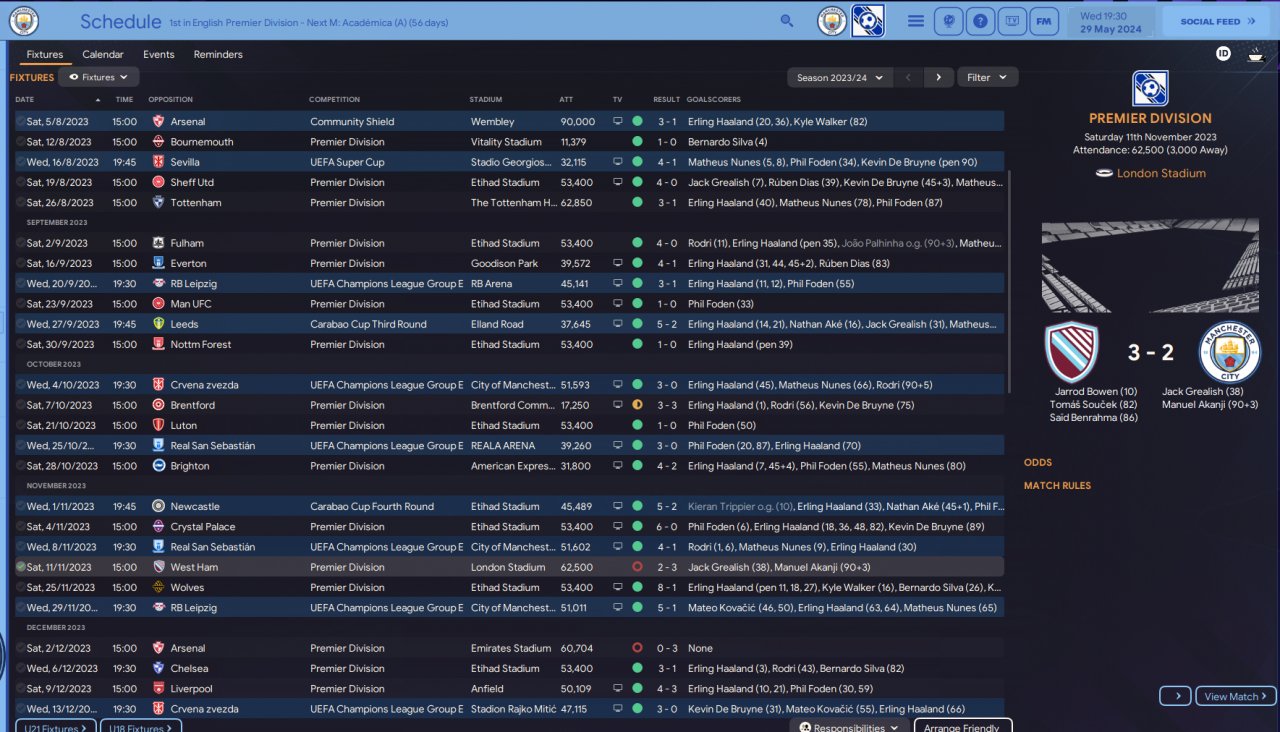Click the Arsenal crest in 5/8/2023 row
1280x732 pixels.
158,121
